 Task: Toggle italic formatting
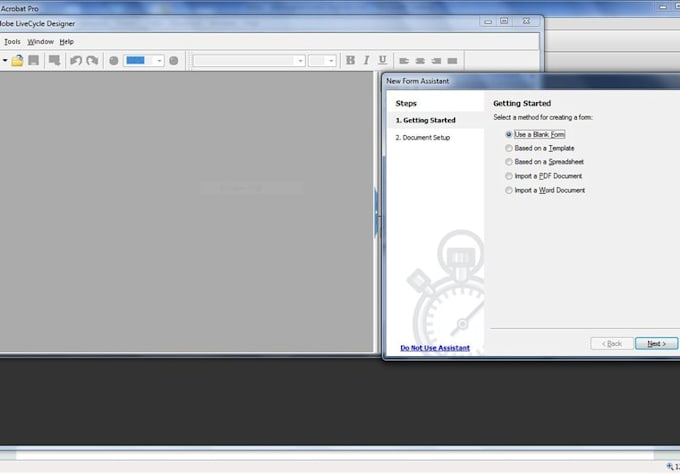point(366,60)
